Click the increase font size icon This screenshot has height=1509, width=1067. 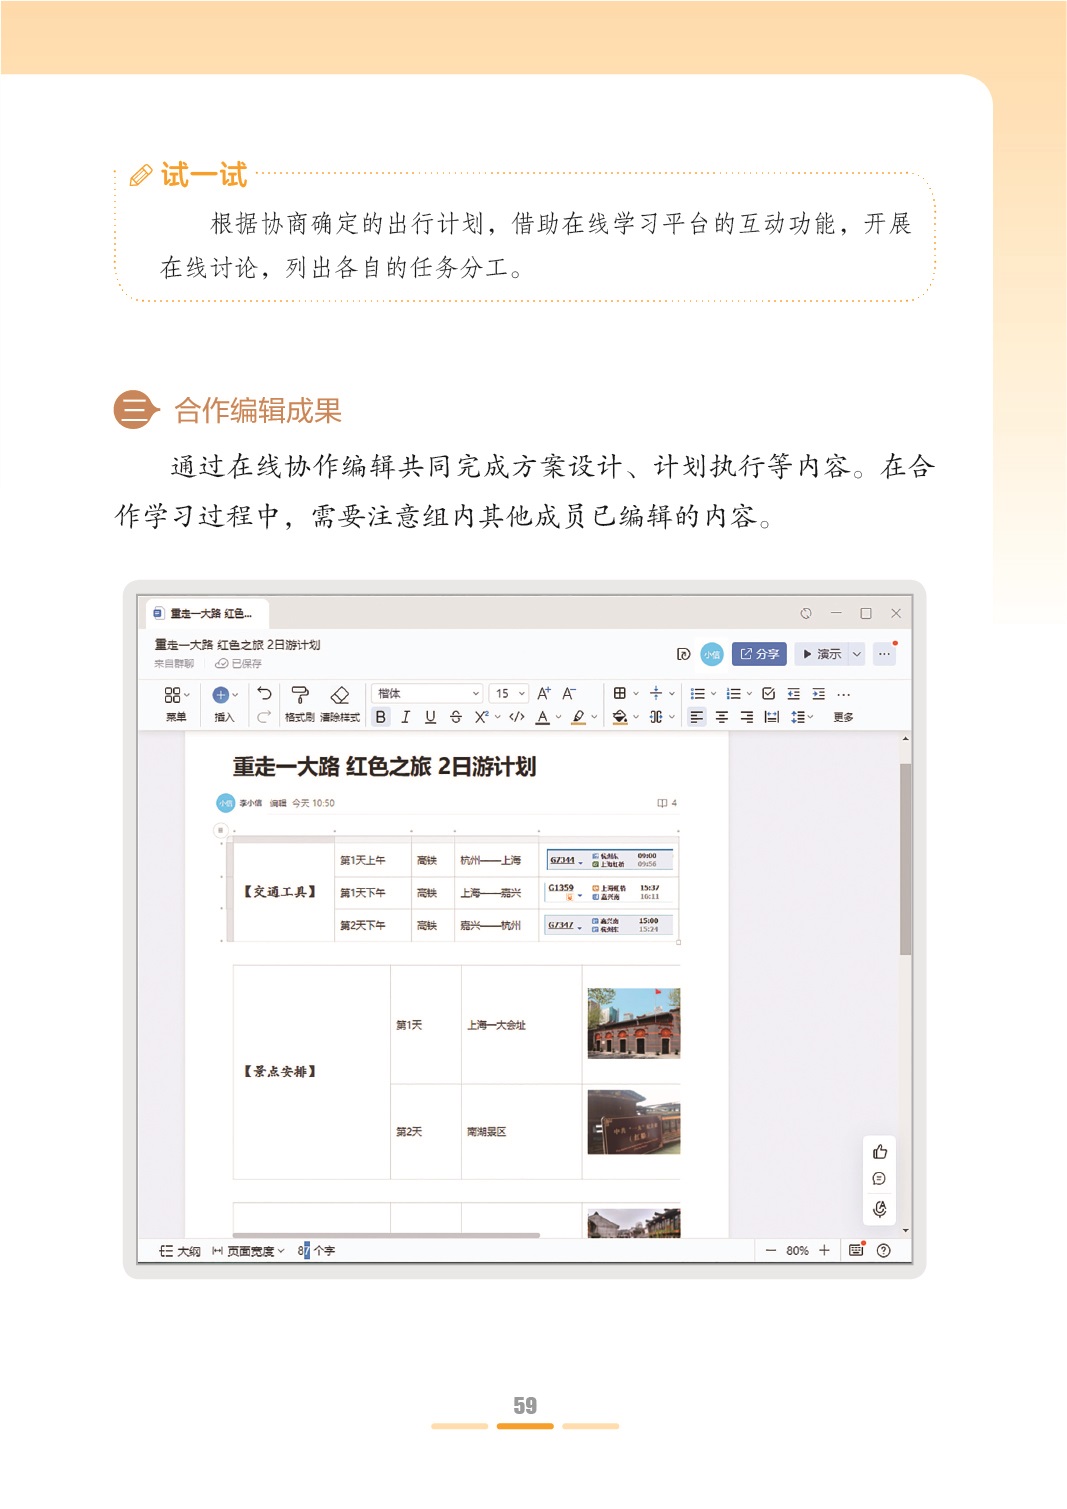coord(544,693)
